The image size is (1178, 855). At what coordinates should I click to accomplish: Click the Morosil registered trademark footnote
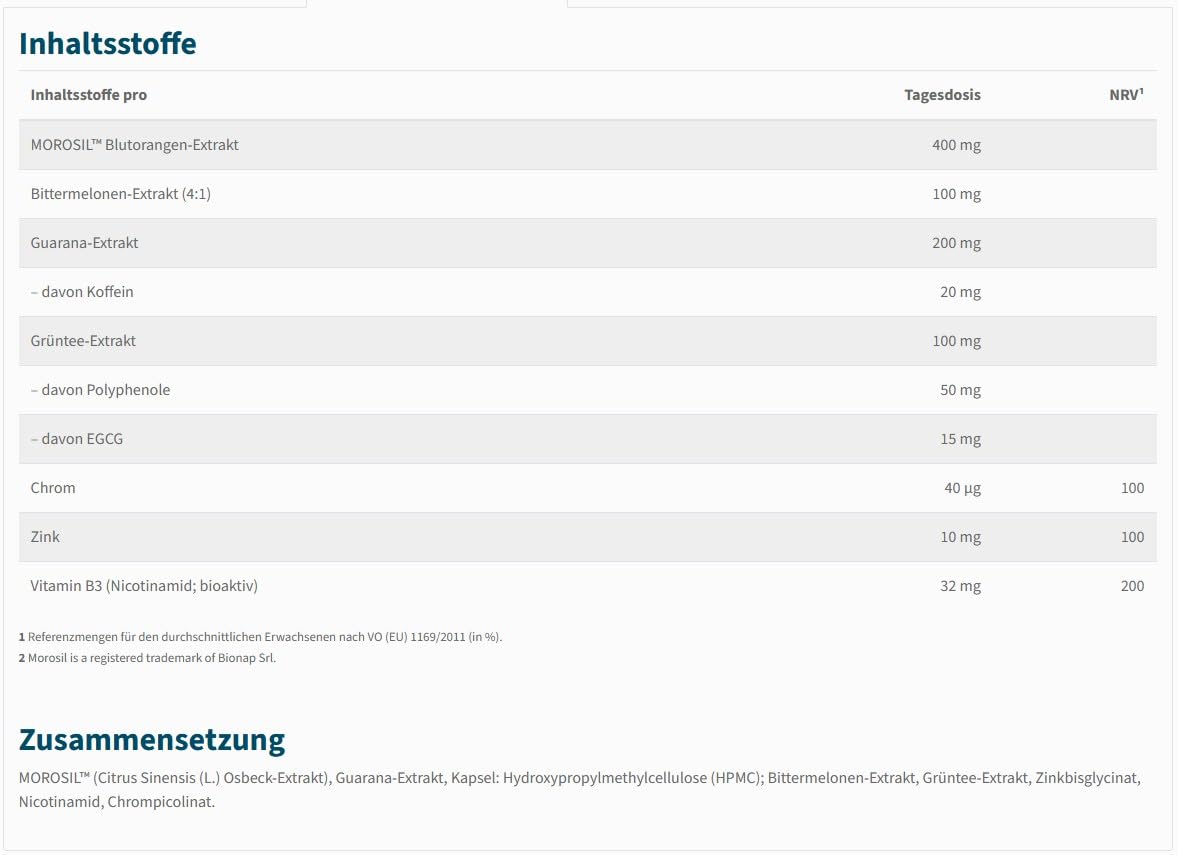coord(147,658)
